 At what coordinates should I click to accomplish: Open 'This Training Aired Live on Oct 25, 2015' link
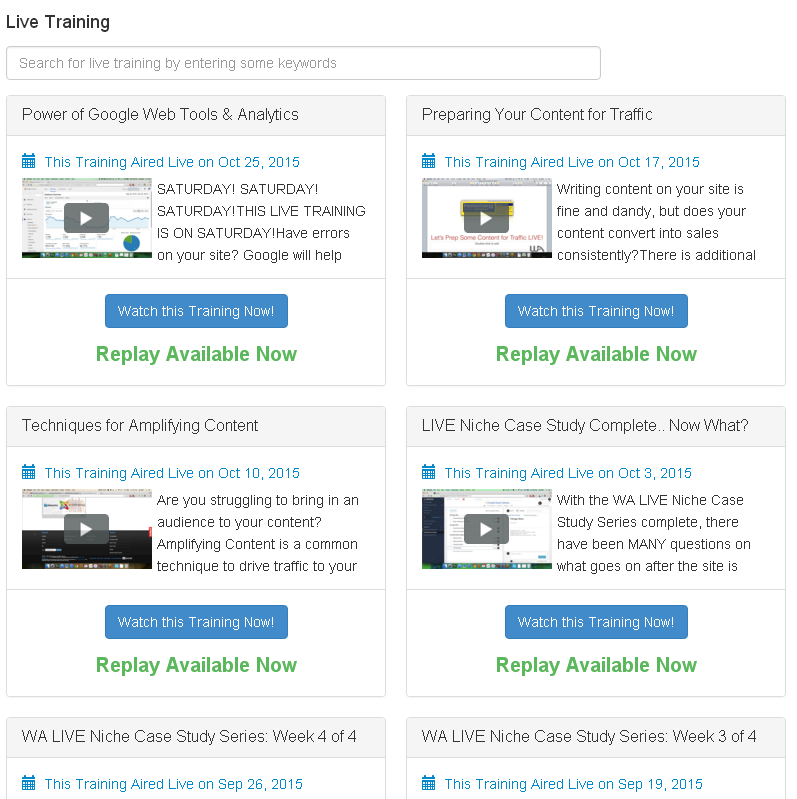(172, 162)
